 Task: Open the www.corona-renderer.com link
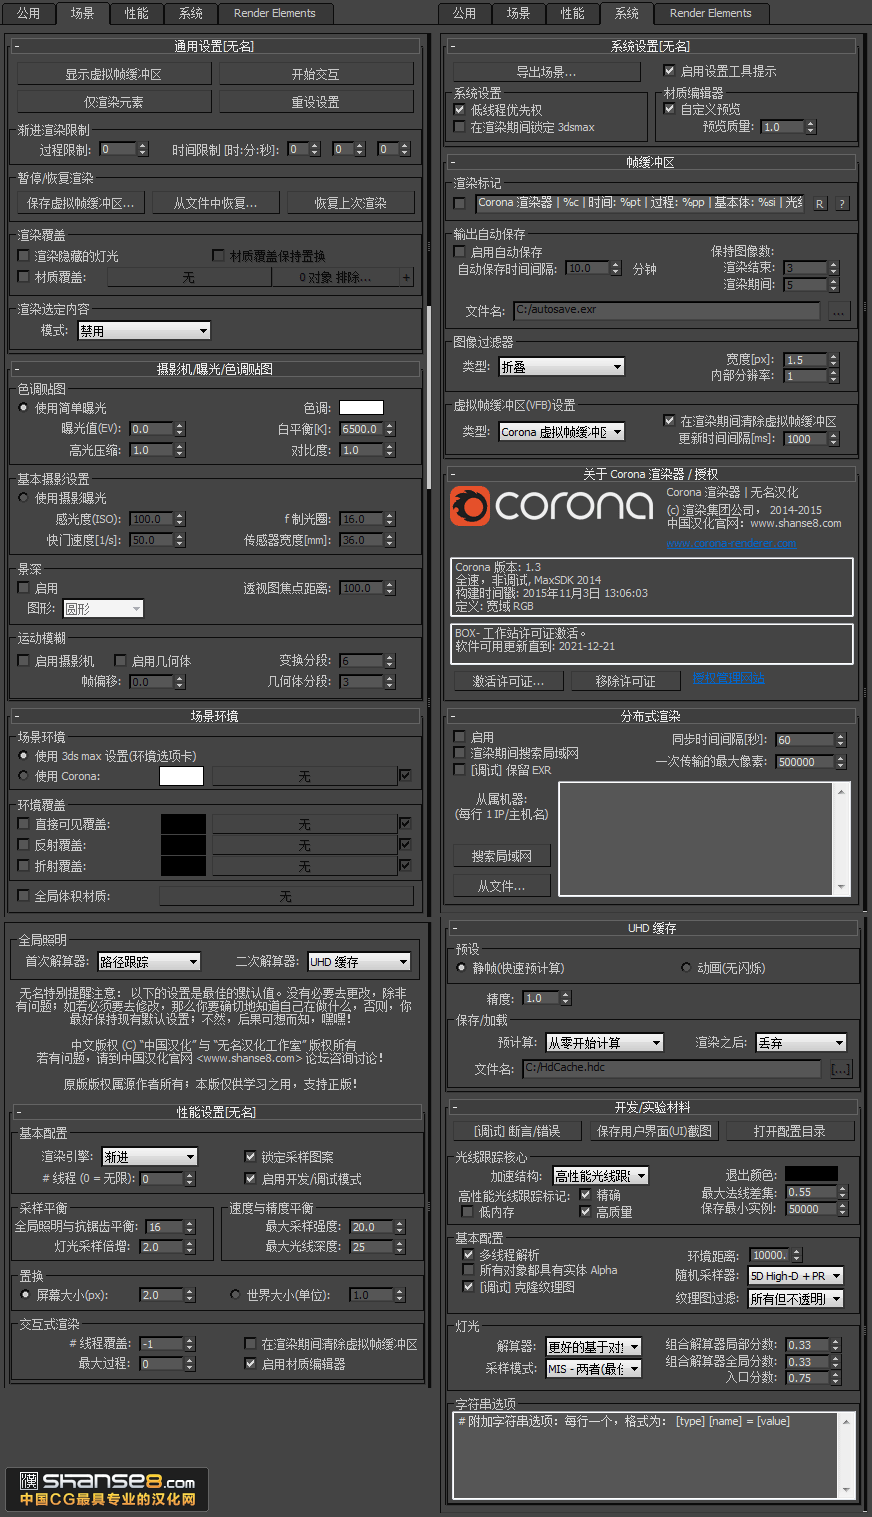(731, 544)
